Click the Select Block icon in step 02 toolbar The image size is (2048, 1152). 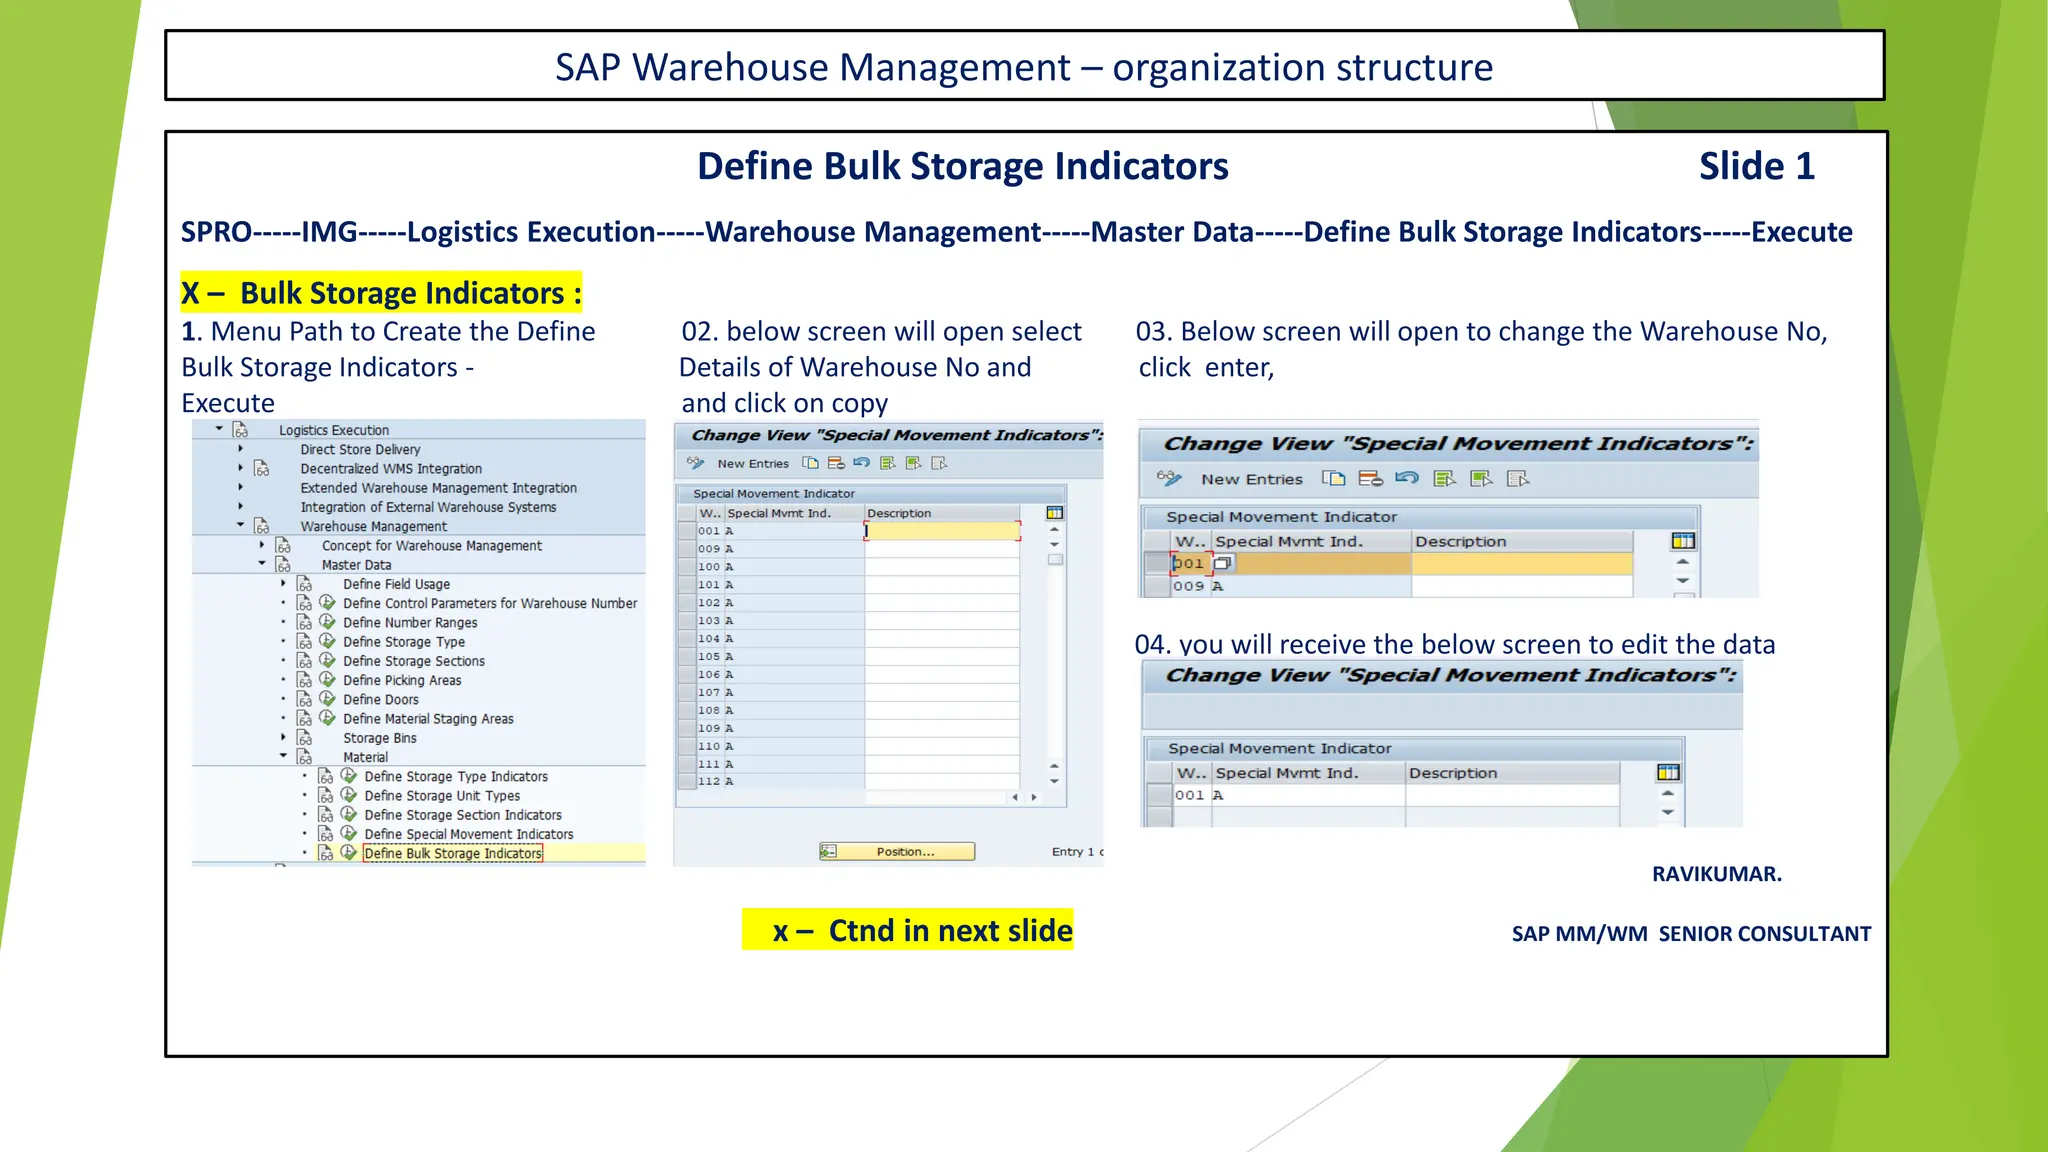[x=913, y=463]
